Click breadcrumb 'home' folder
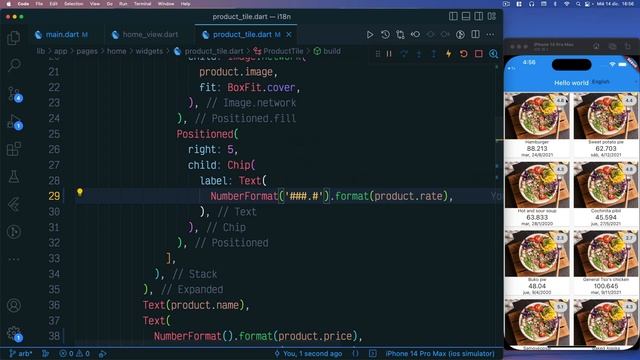Image resolution: width=640 pixels, height=360 pixels. tap(116, 51)
